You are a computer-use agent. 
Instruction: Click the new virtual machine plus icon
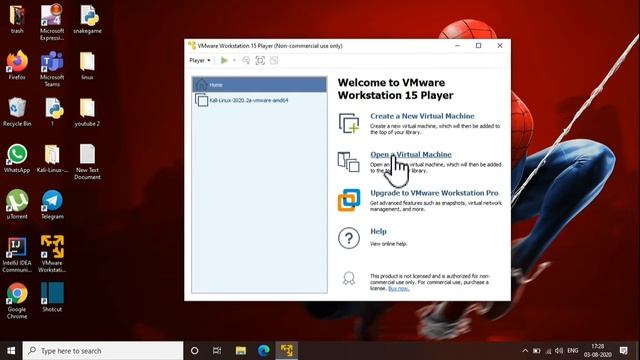click(x=349, y=123)
